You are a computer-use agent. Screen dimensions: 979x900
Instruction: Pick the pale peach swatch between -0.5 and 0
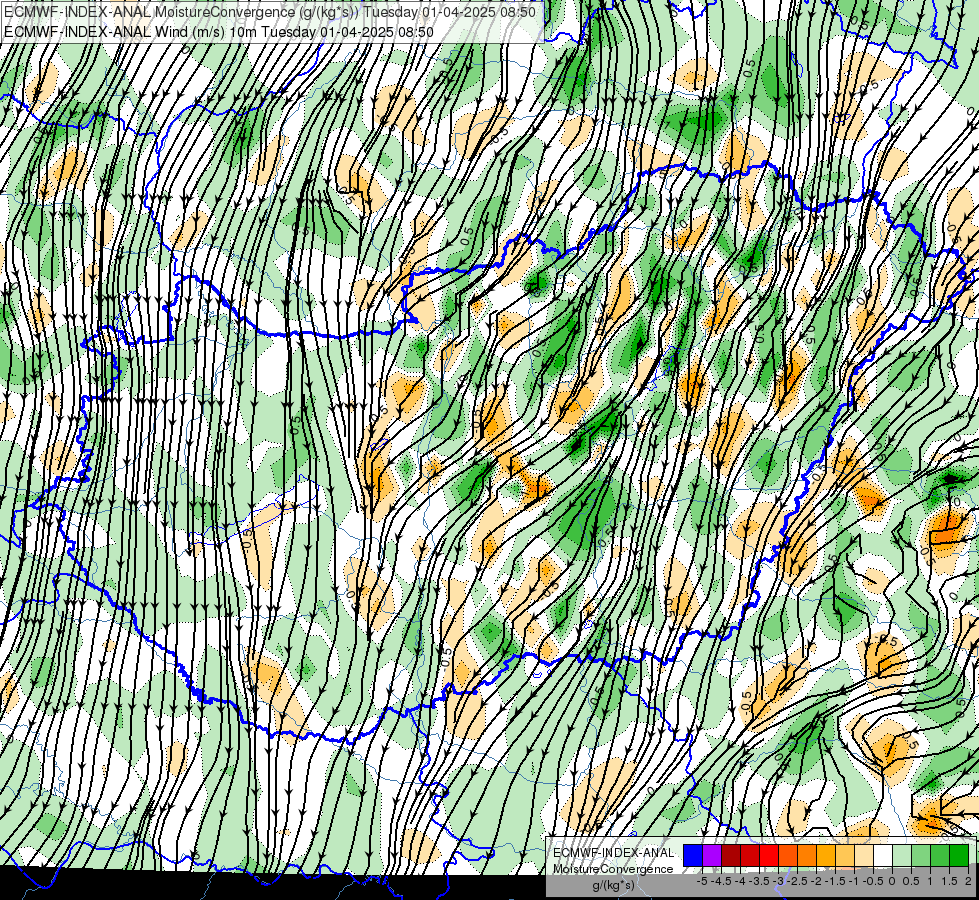864,856
